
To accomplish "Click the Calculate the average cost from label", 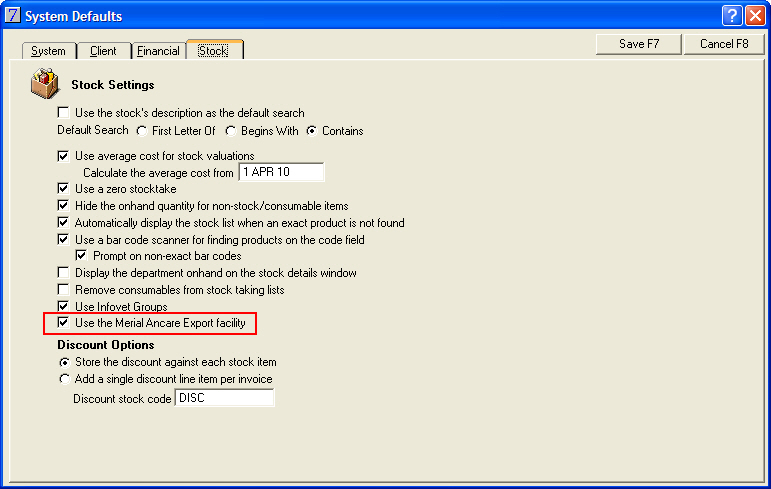I will pyautogui.click(x=158, y=173).
